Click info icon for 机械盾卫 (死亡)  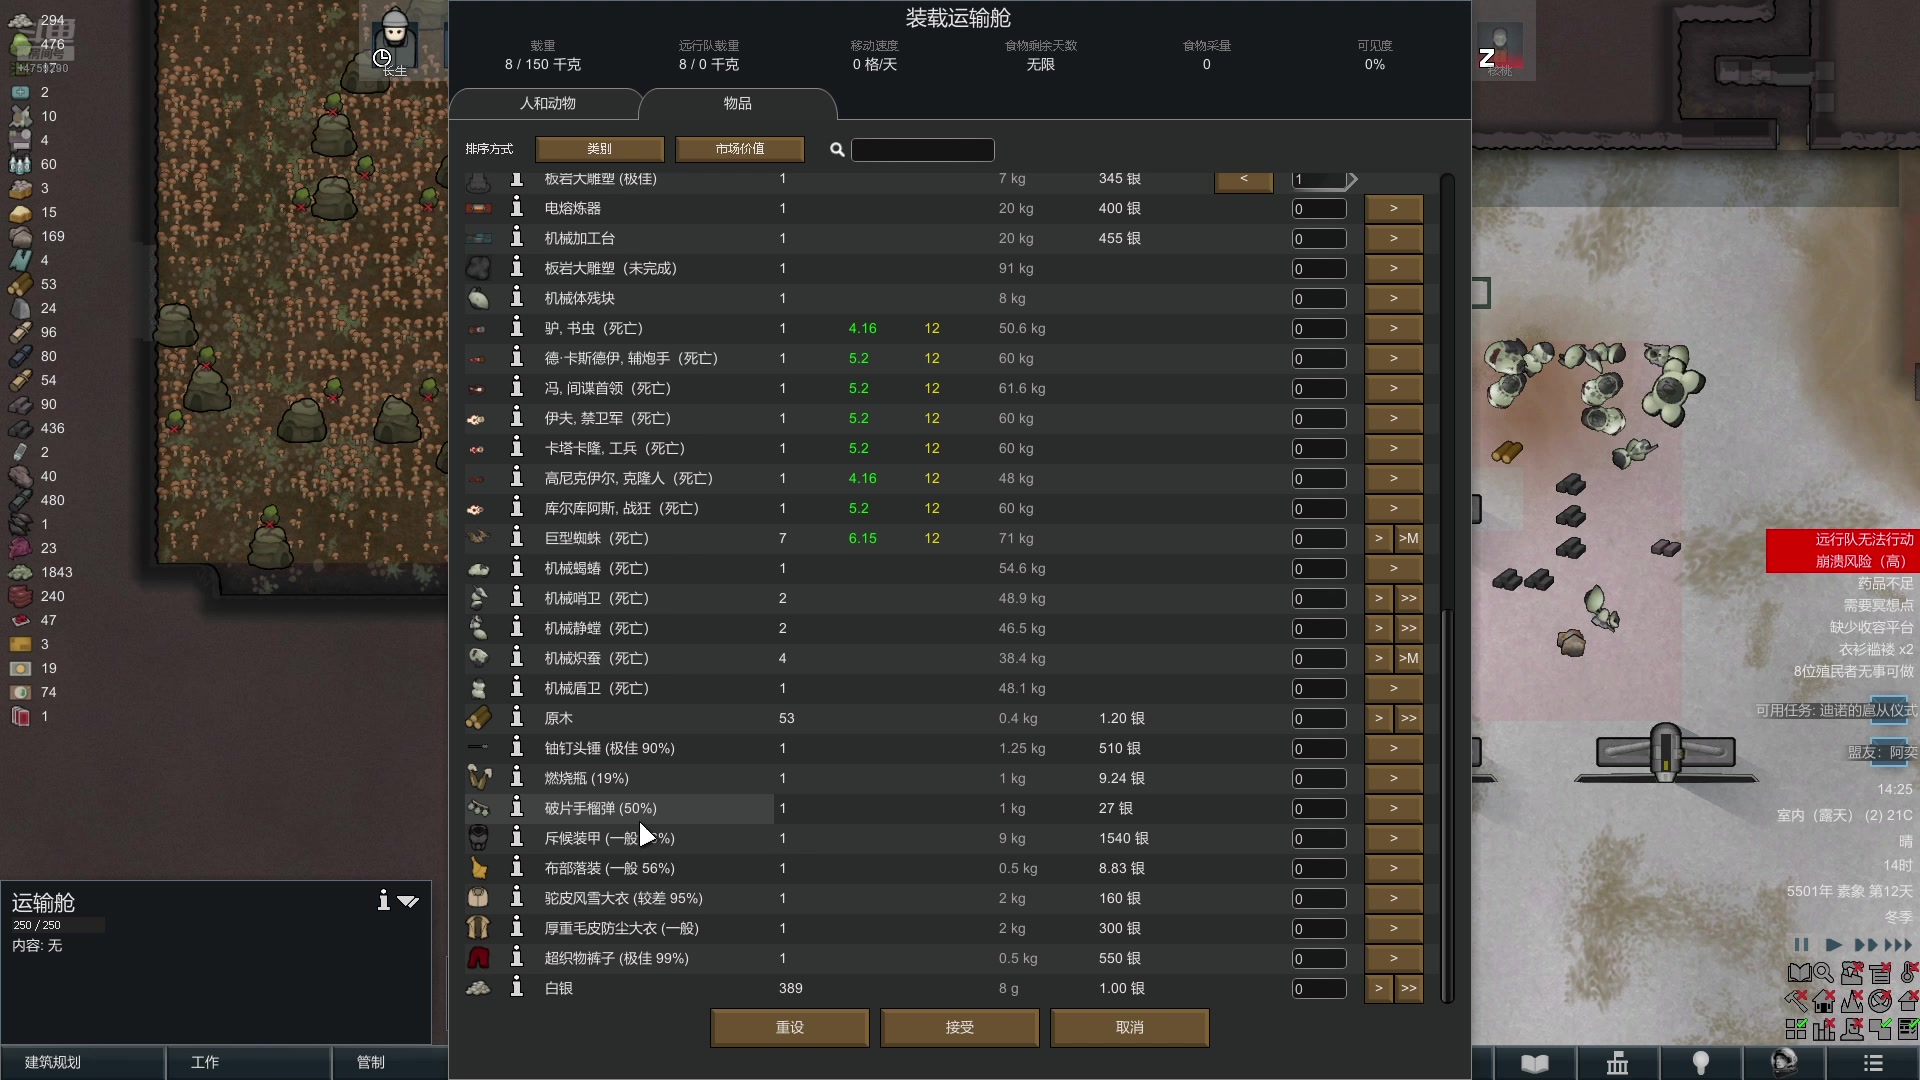click(x=517, y=687)
